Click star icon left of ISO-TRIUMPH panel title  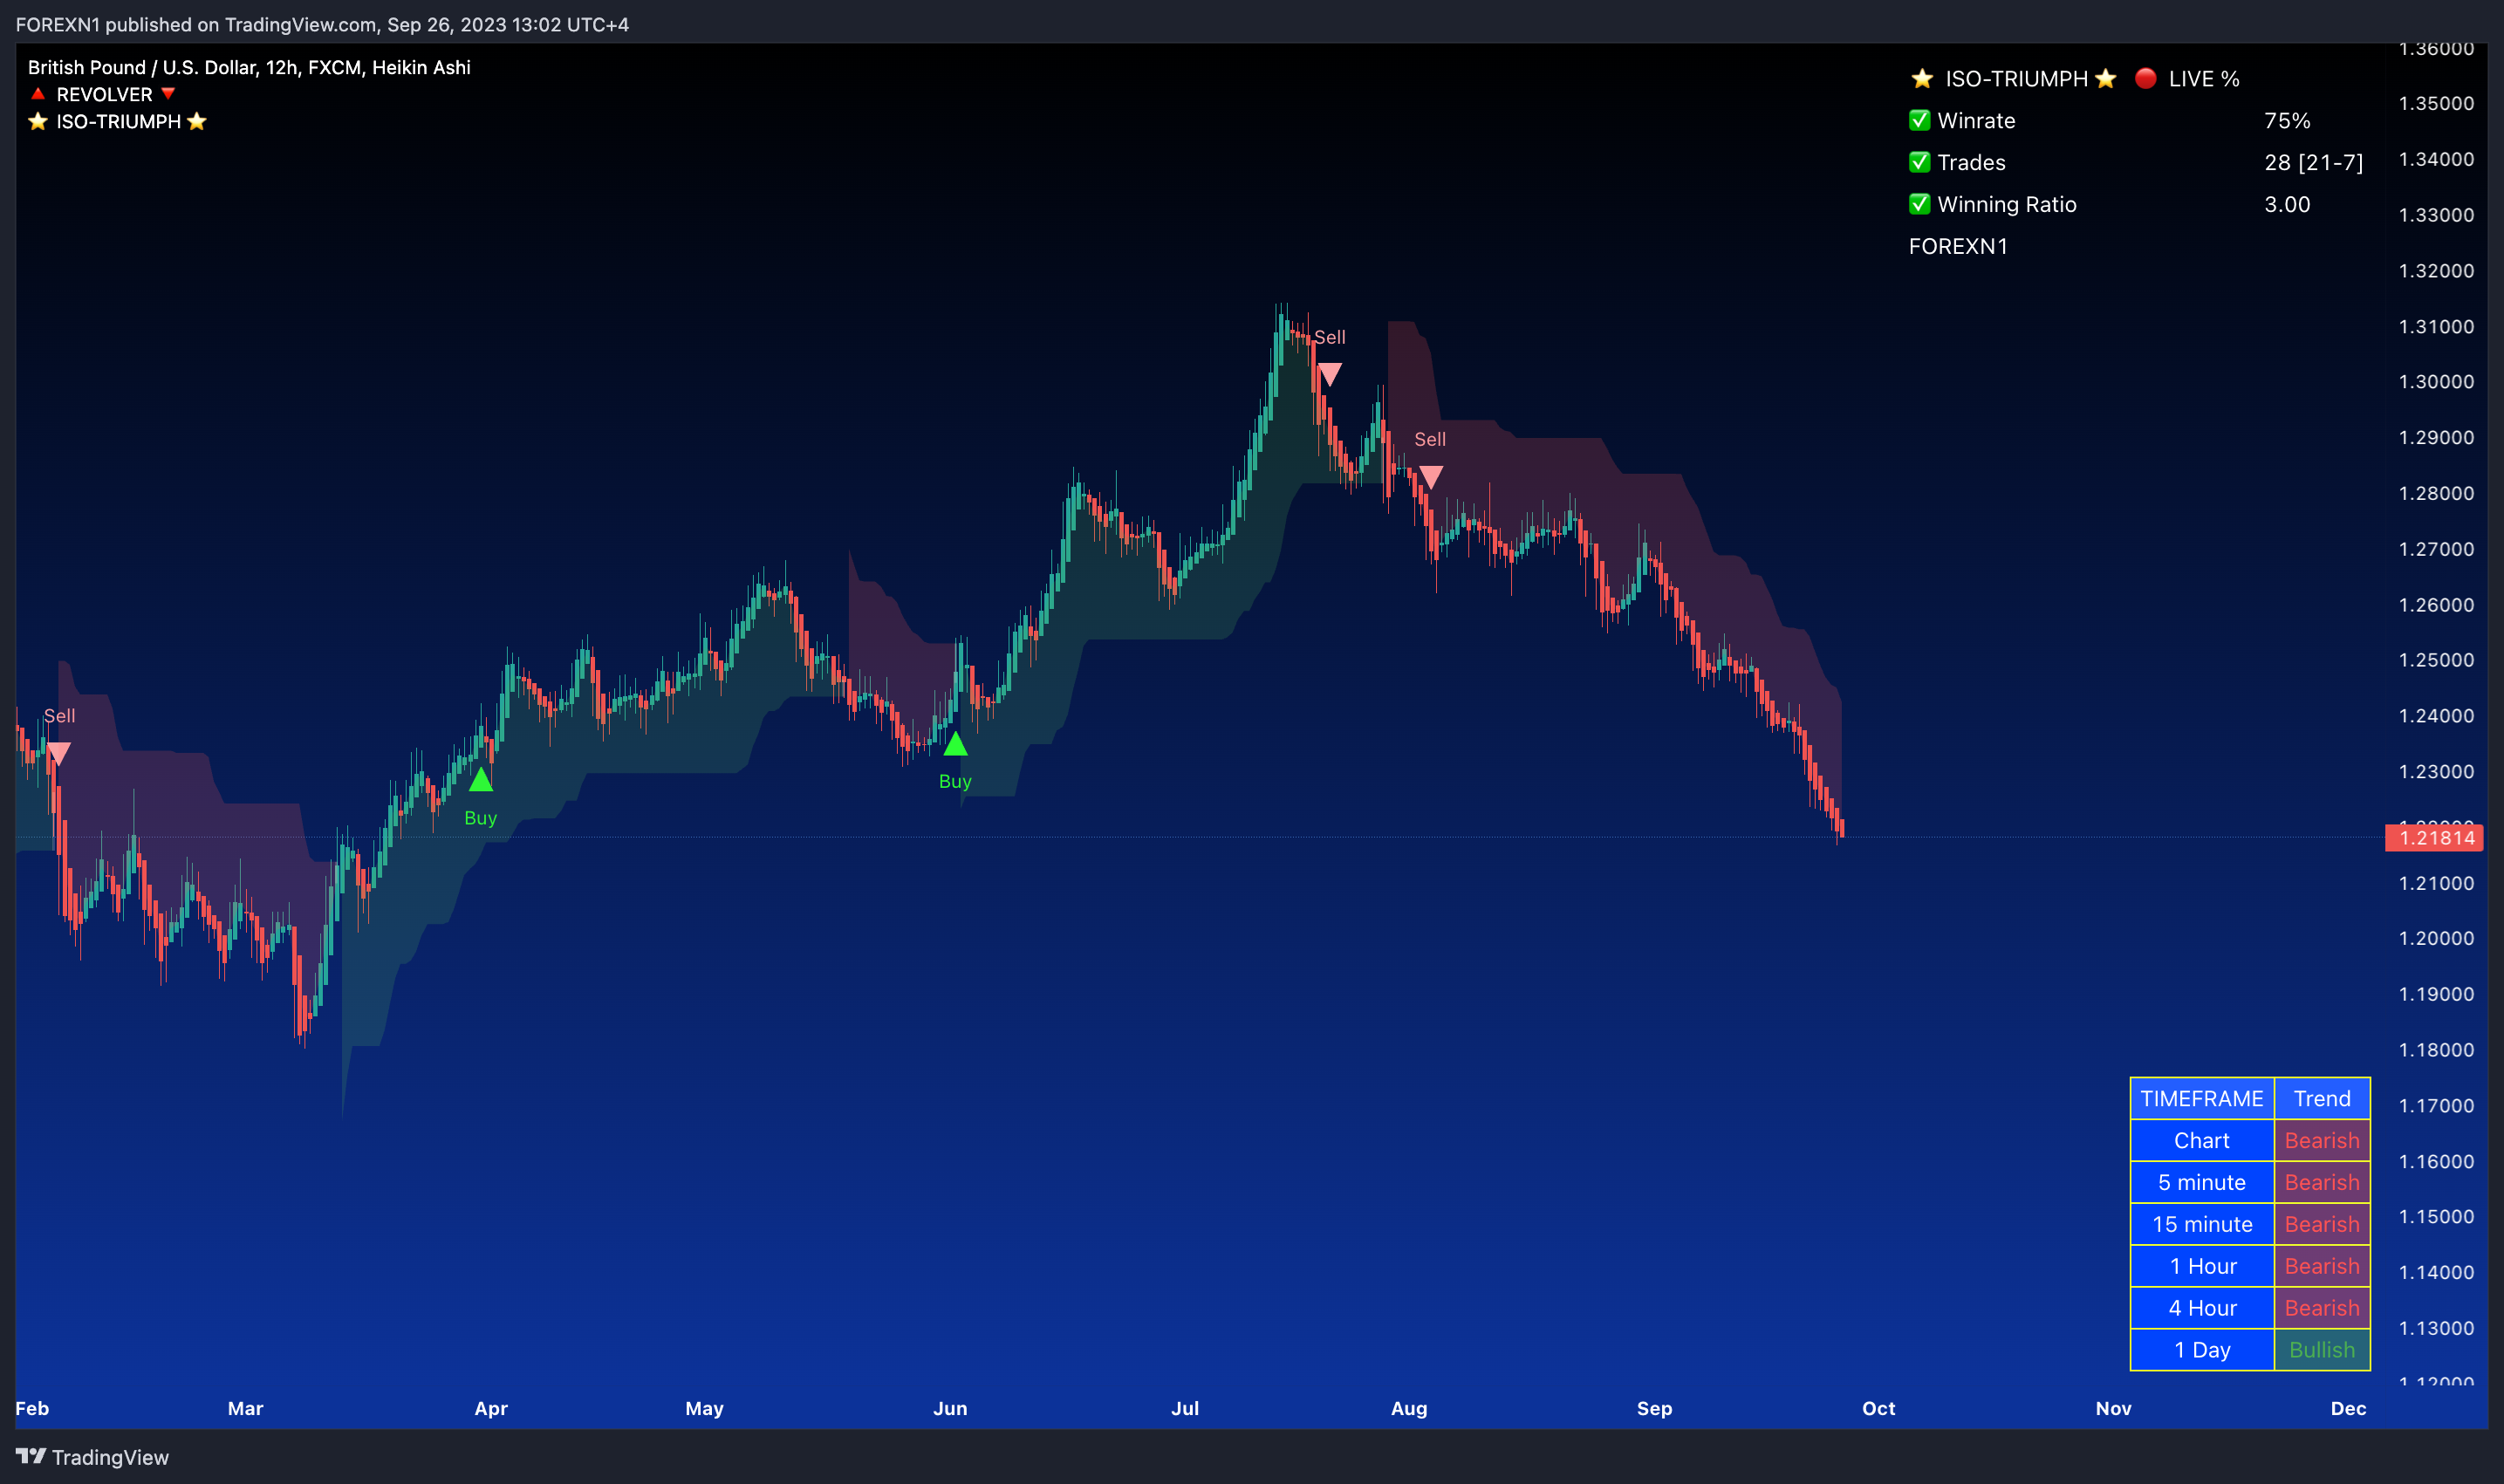coord(1922,78)
